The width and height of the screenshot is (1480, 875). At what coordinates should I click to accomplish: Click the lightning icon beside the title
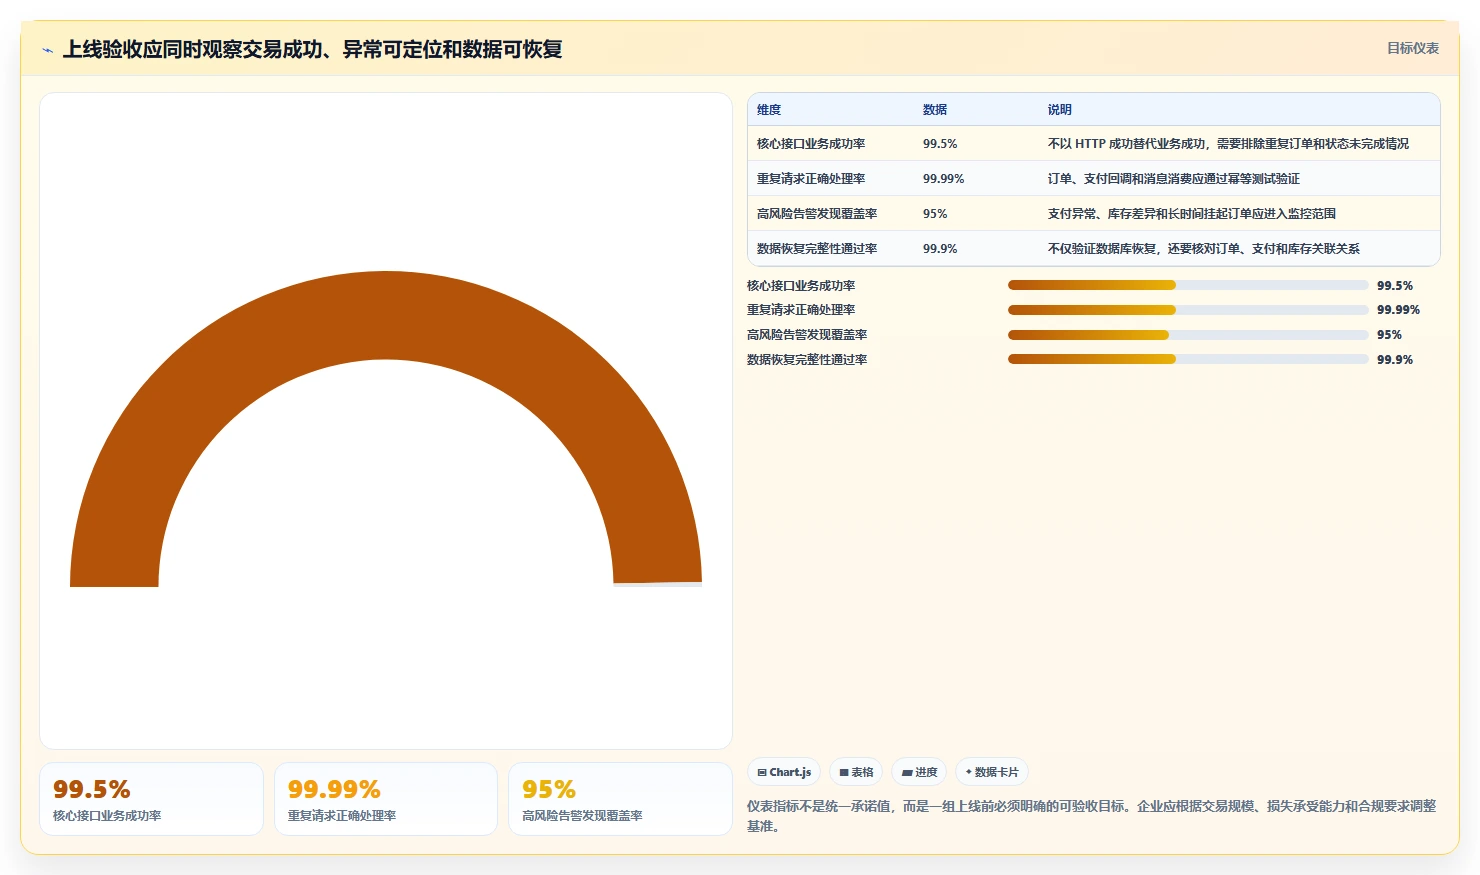pyautogui.click(x=47, y=50)
